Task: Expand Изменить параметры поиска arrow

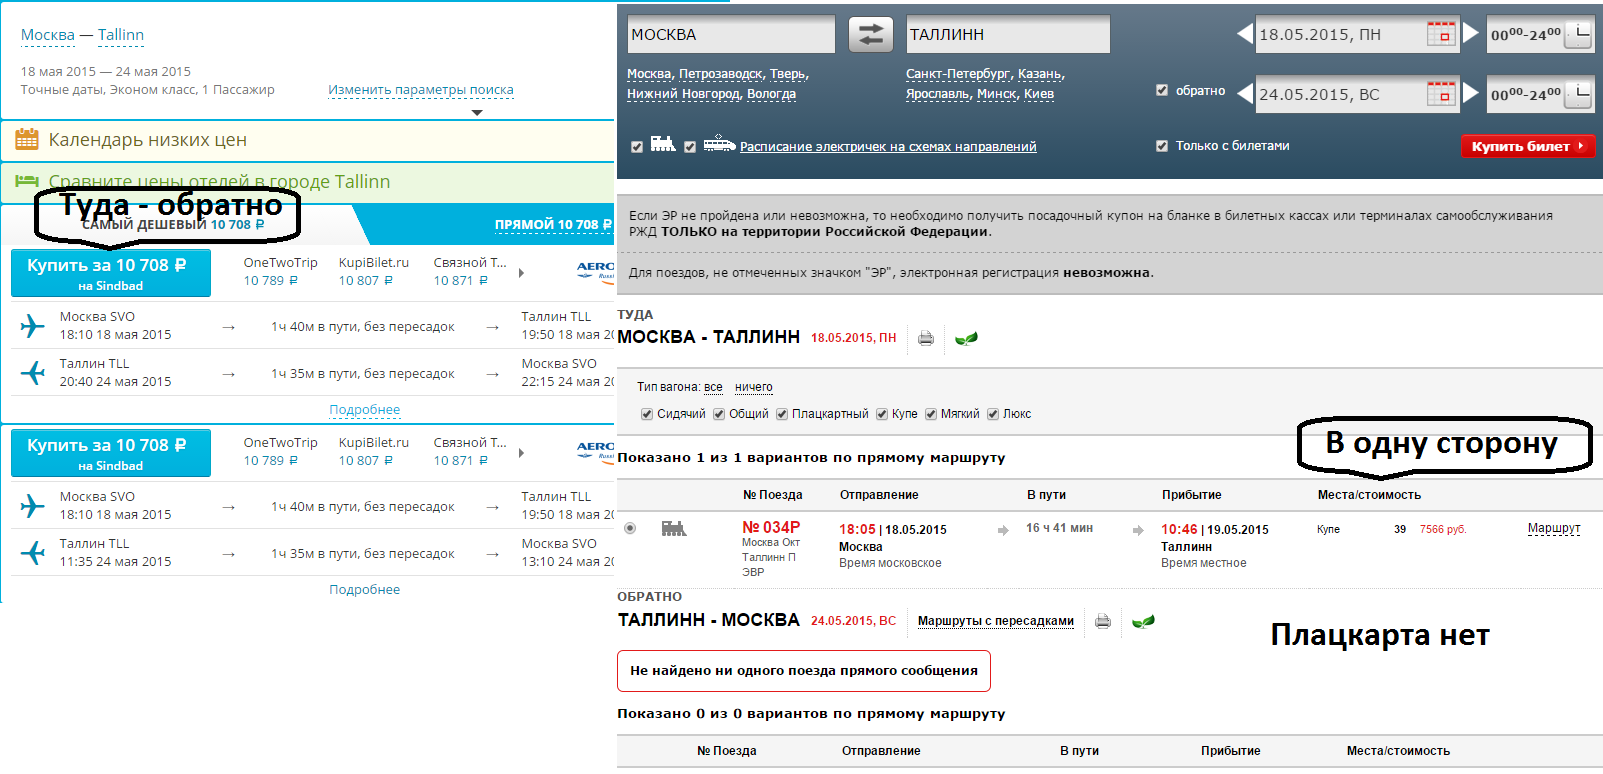Action: click(x=477, y=112)
